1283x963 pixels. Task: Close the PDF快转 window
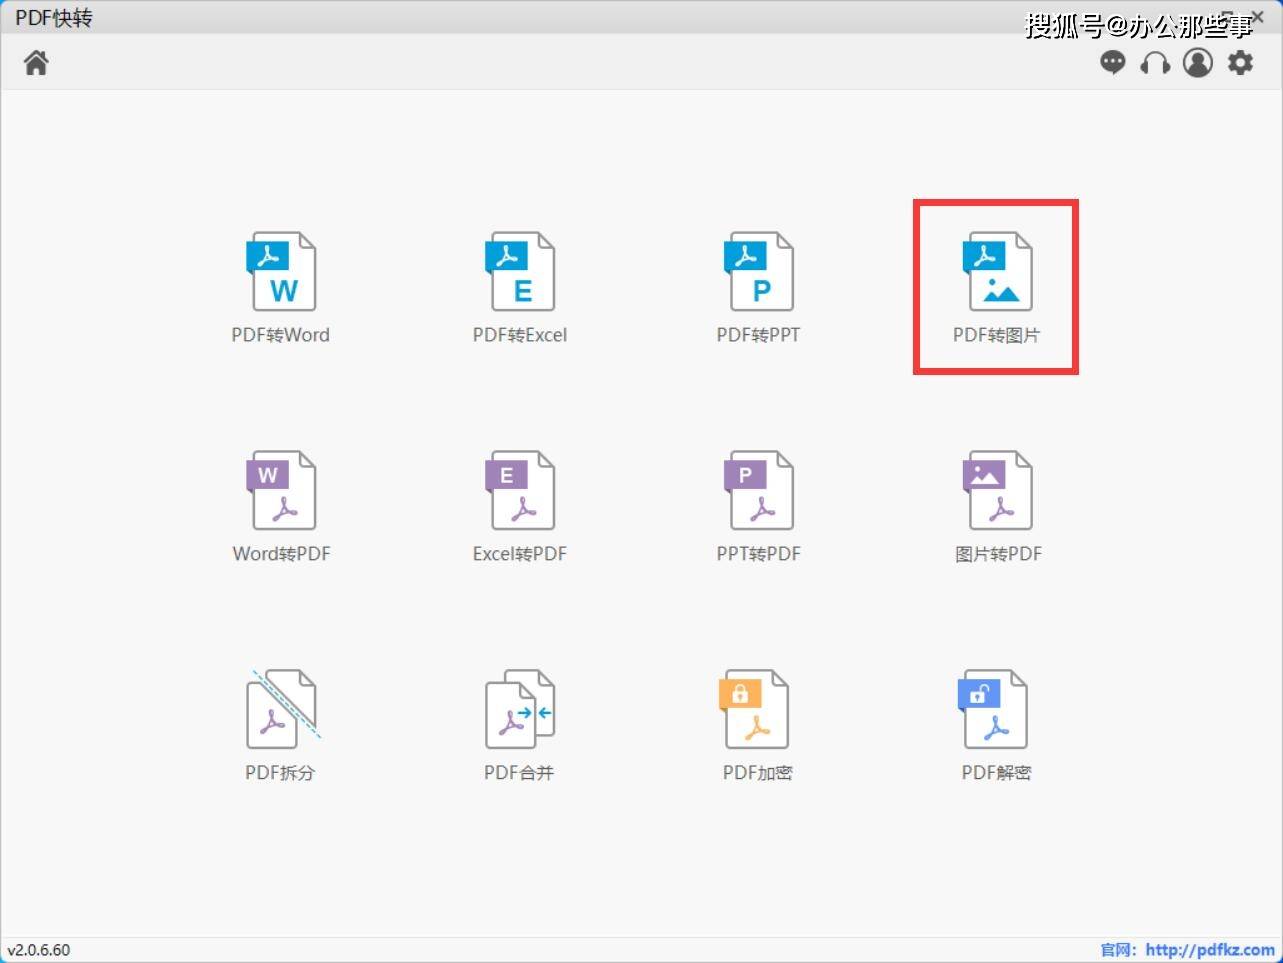click(x=1258, y=16)
